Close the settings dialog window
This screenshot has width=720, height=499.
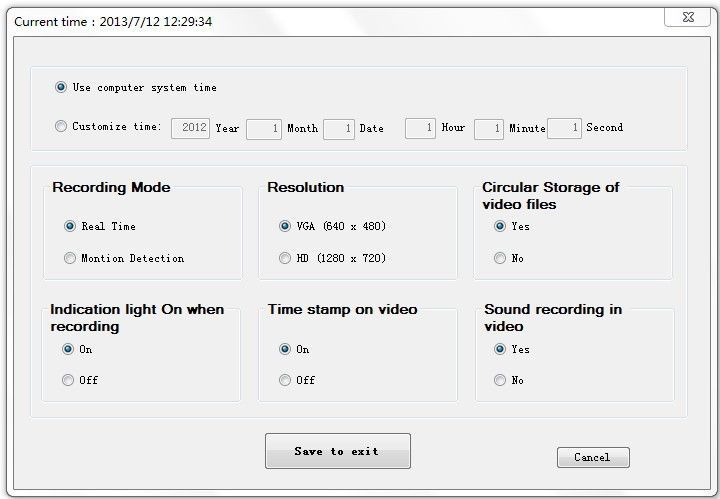[x=687, y=17]
